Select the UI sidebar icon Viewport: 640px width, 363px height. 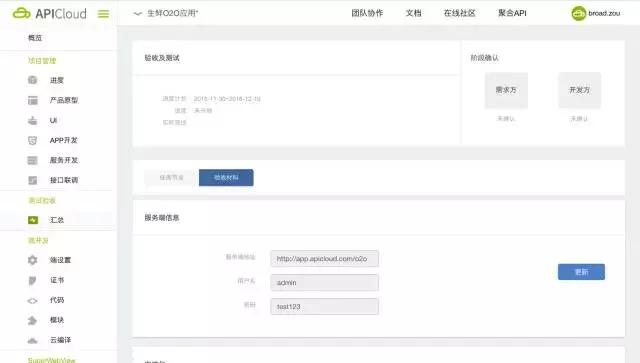[33, 120]
